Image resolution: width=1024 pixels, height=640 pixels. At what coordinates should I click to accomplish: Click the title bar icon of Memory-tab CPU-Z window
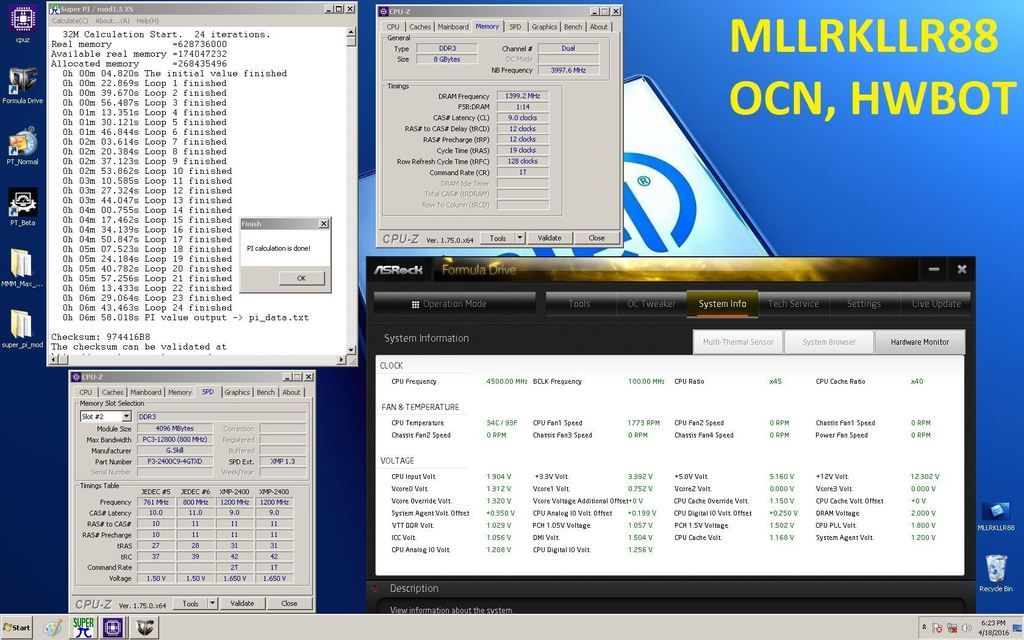point(383,12)
